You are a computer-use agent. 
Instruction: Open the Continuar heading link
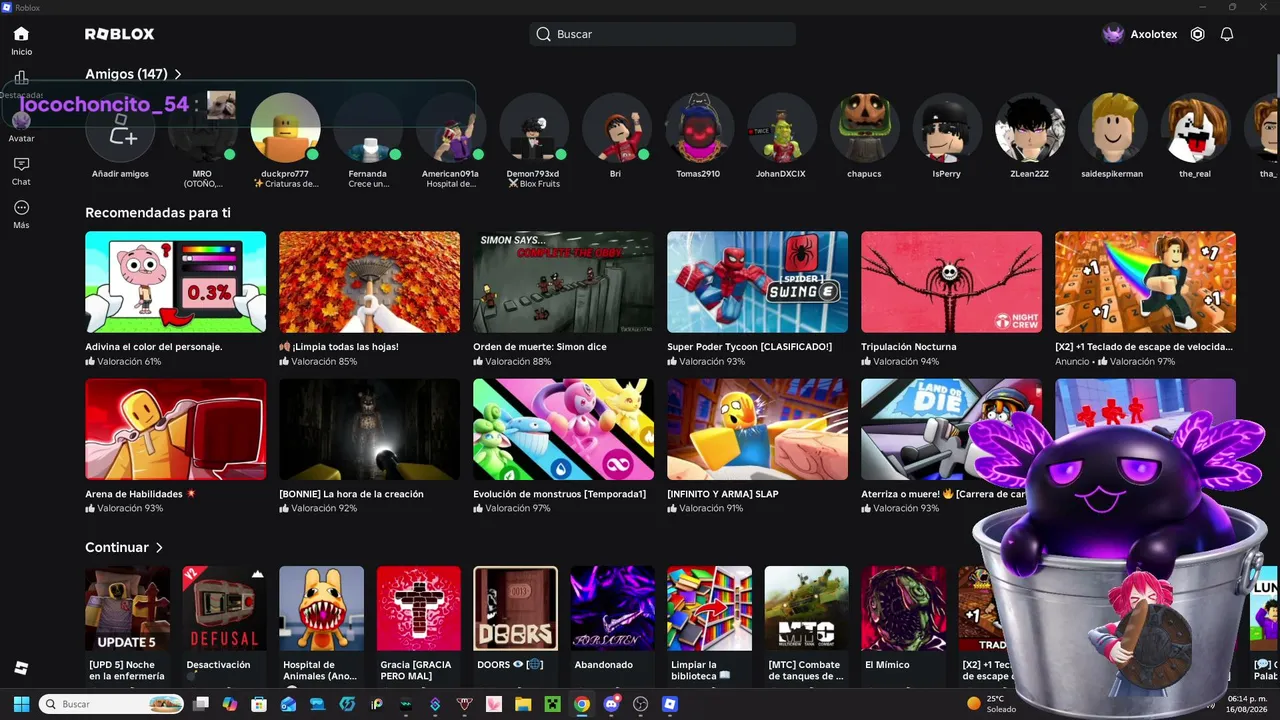coord(117,547)
